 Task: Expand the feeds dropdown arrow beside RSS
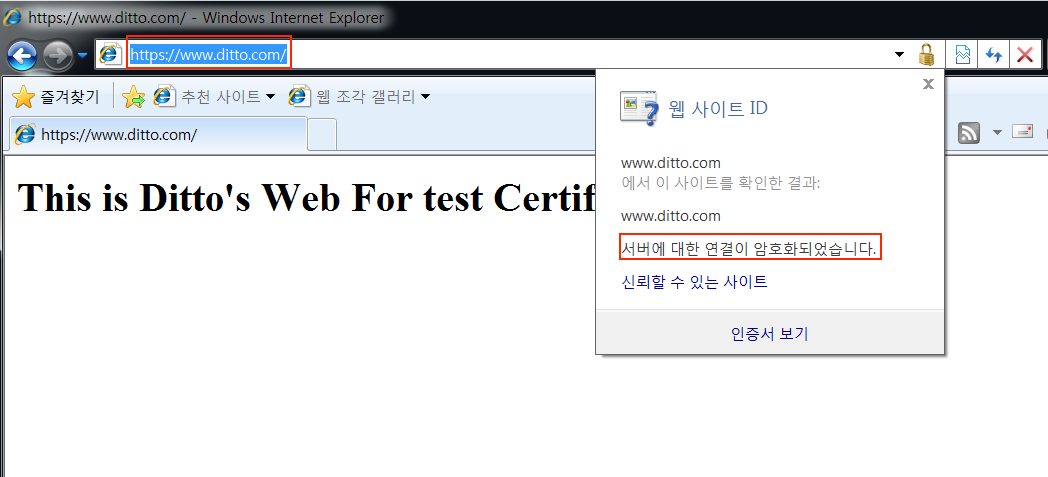pos(997,132)
